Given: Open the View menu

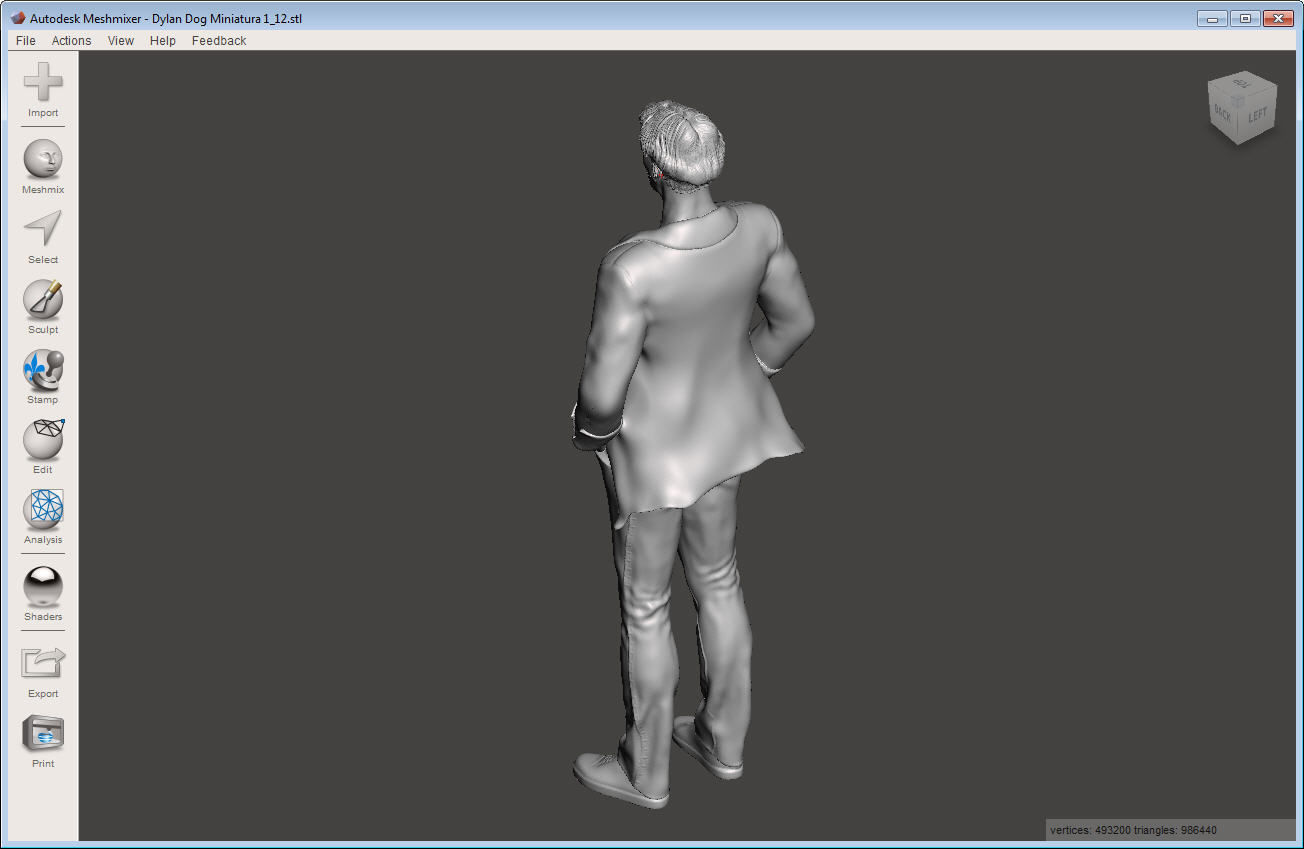Looking at the screenshot, I should click(121, 41).
